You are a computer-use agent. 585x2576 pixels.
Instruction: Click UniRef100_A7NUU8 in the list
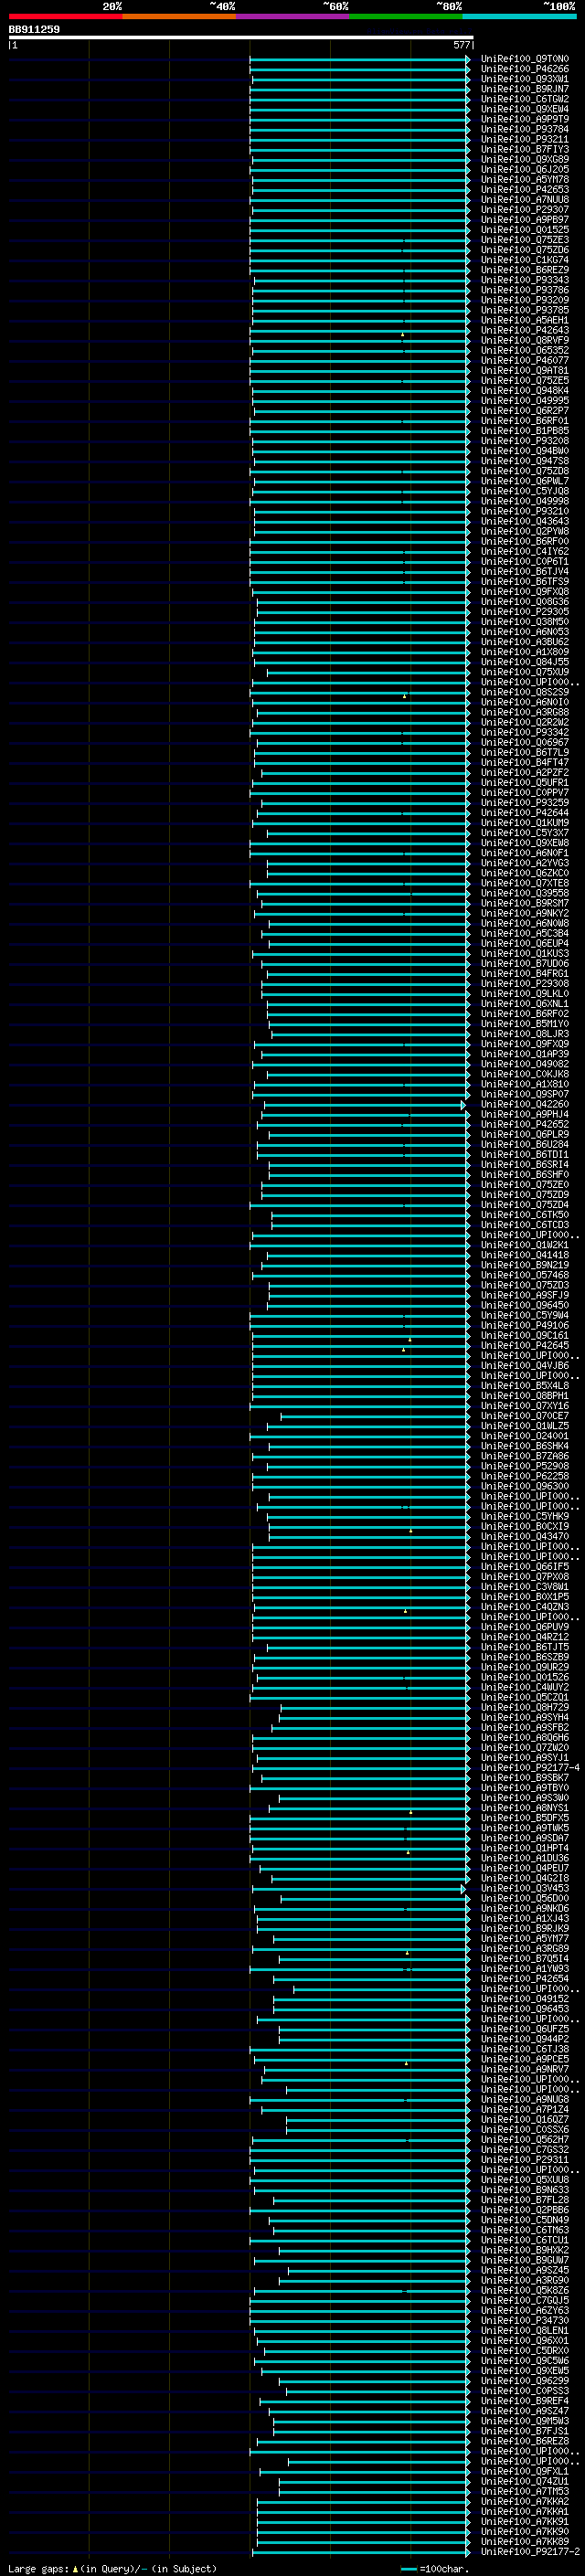tap(525, 199)
